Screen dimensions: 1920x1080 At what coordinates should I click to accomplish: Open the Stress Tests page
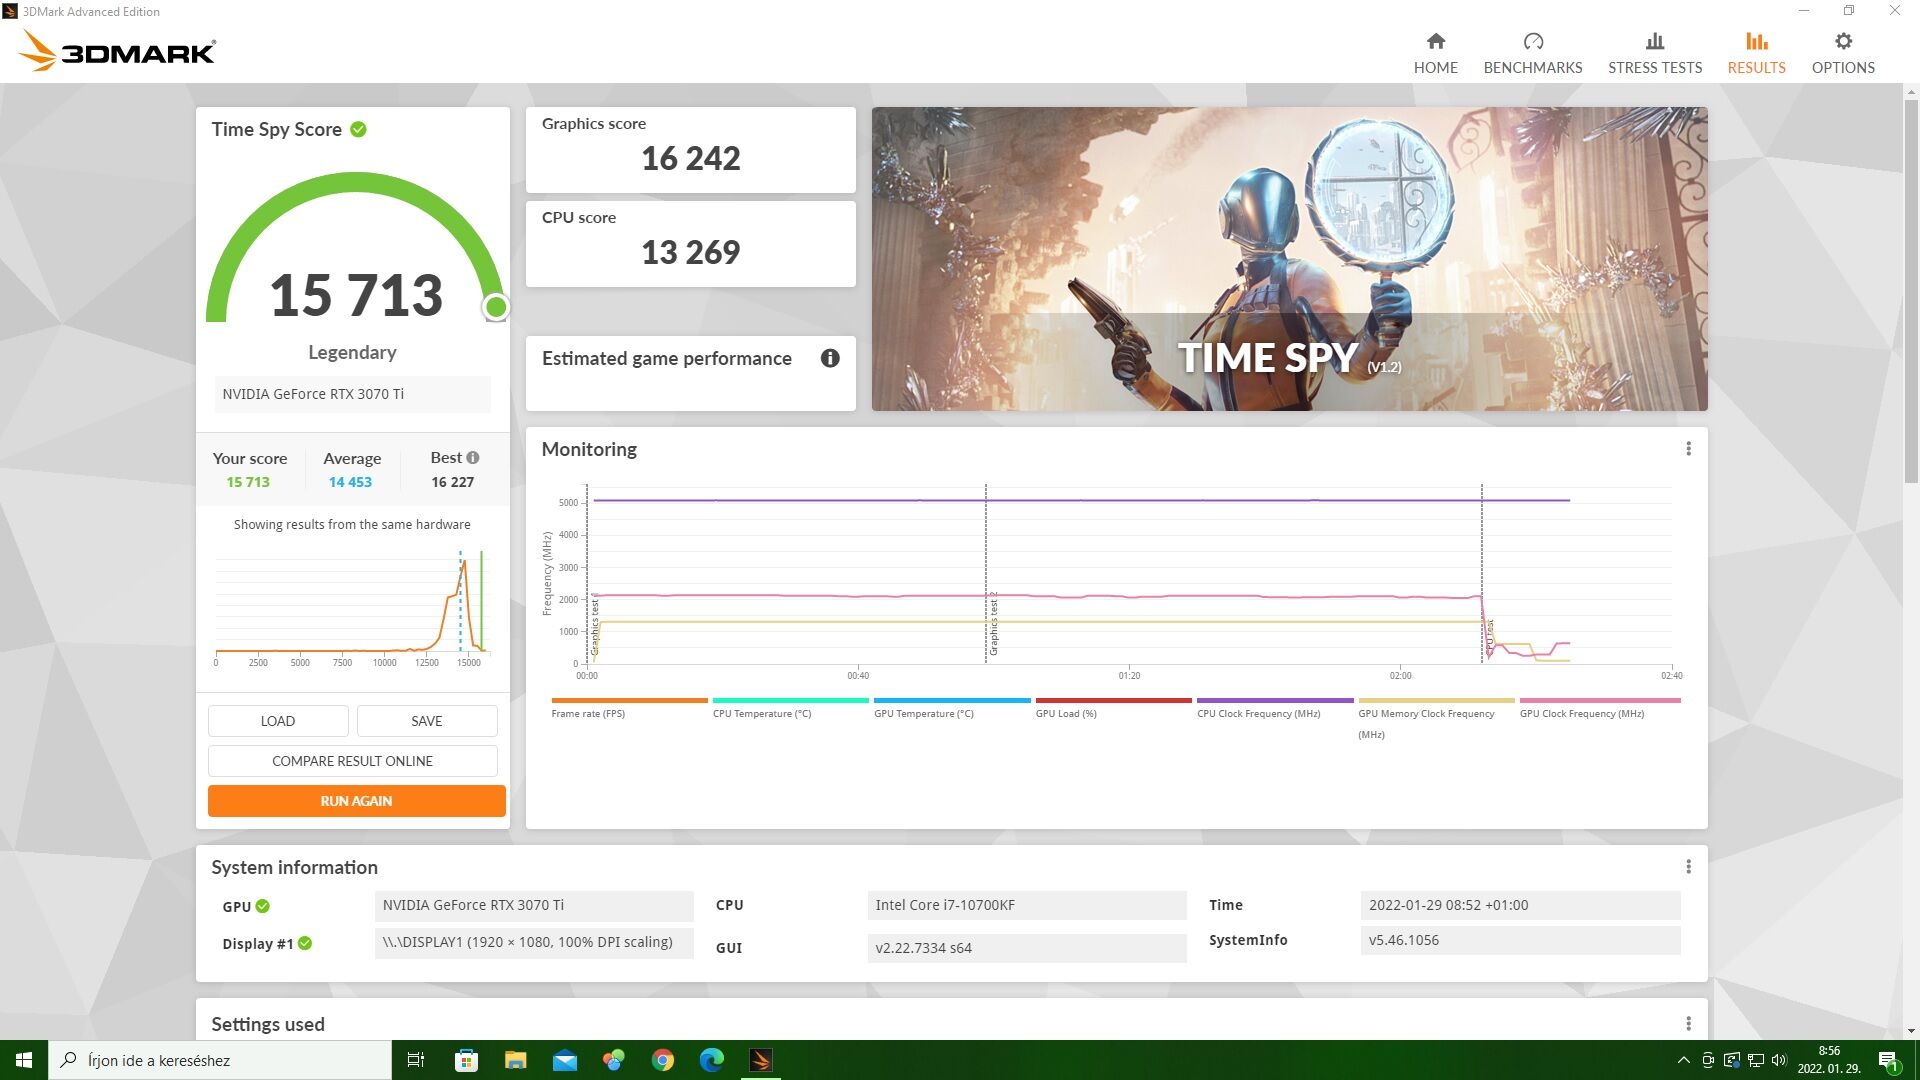click(1654, 52)
